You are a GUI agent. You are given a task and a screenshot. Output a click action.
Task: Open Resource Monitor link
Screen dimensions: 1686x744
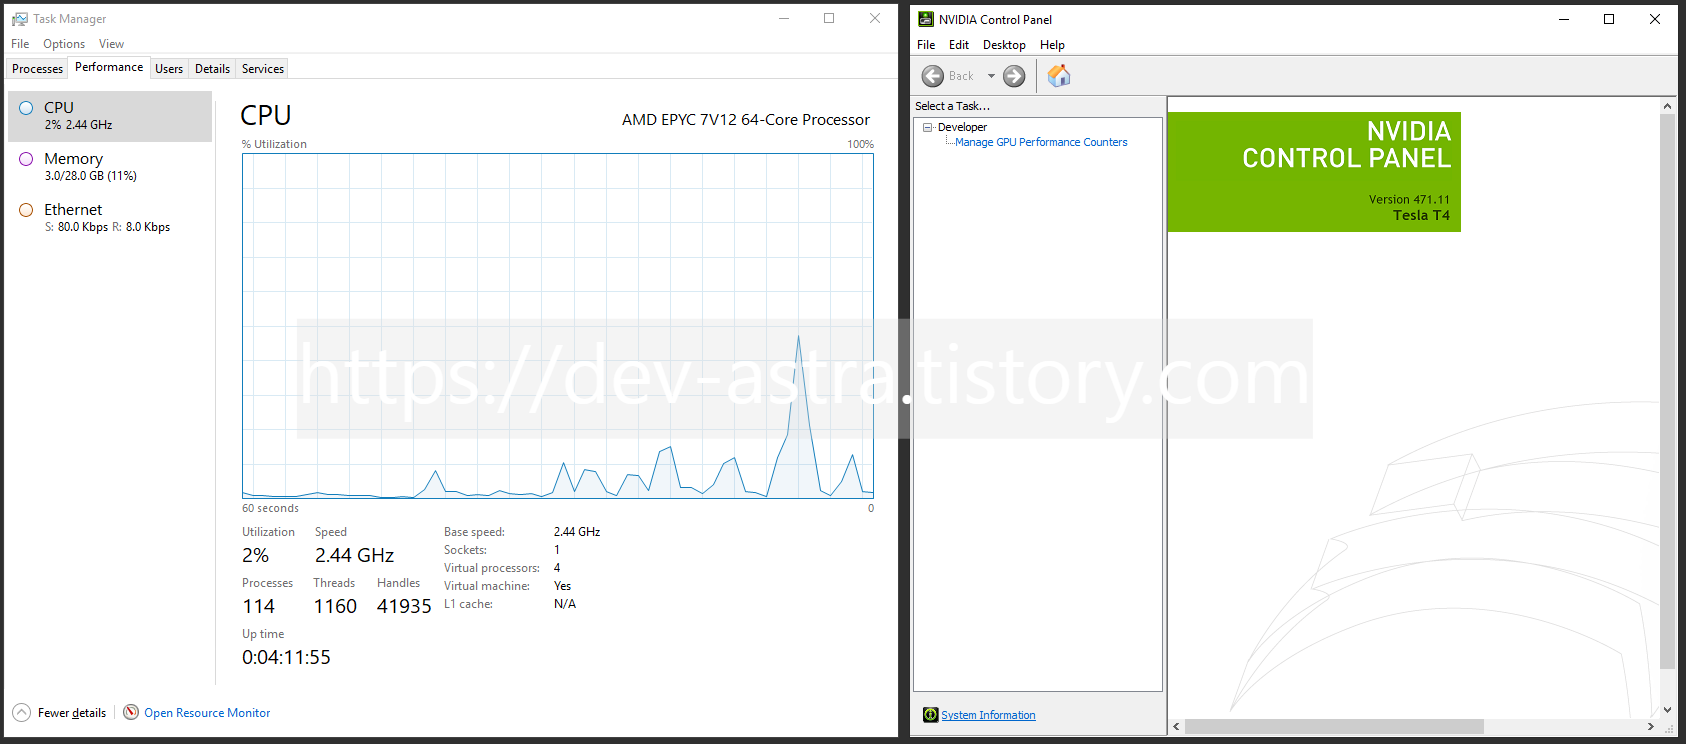[207, 713]
